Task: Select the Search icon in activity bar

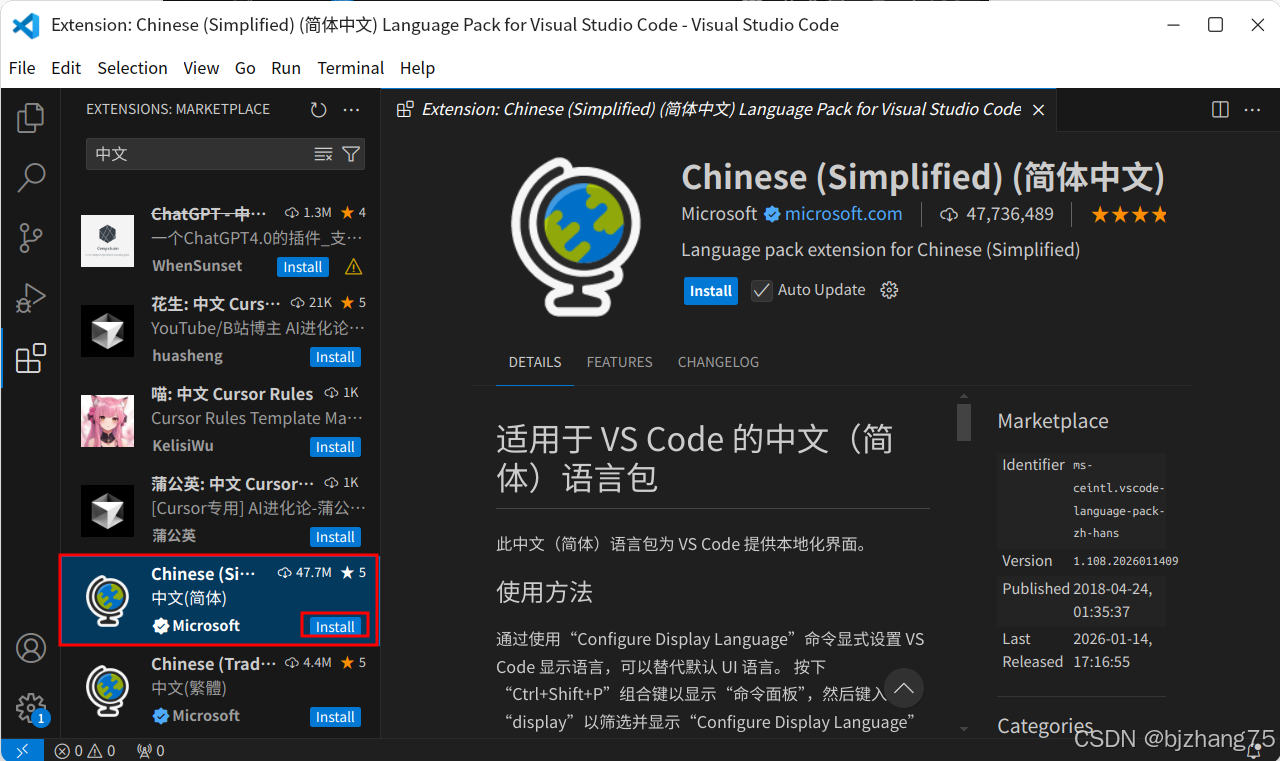Action: pyautogui.click(x=30, y=177)
